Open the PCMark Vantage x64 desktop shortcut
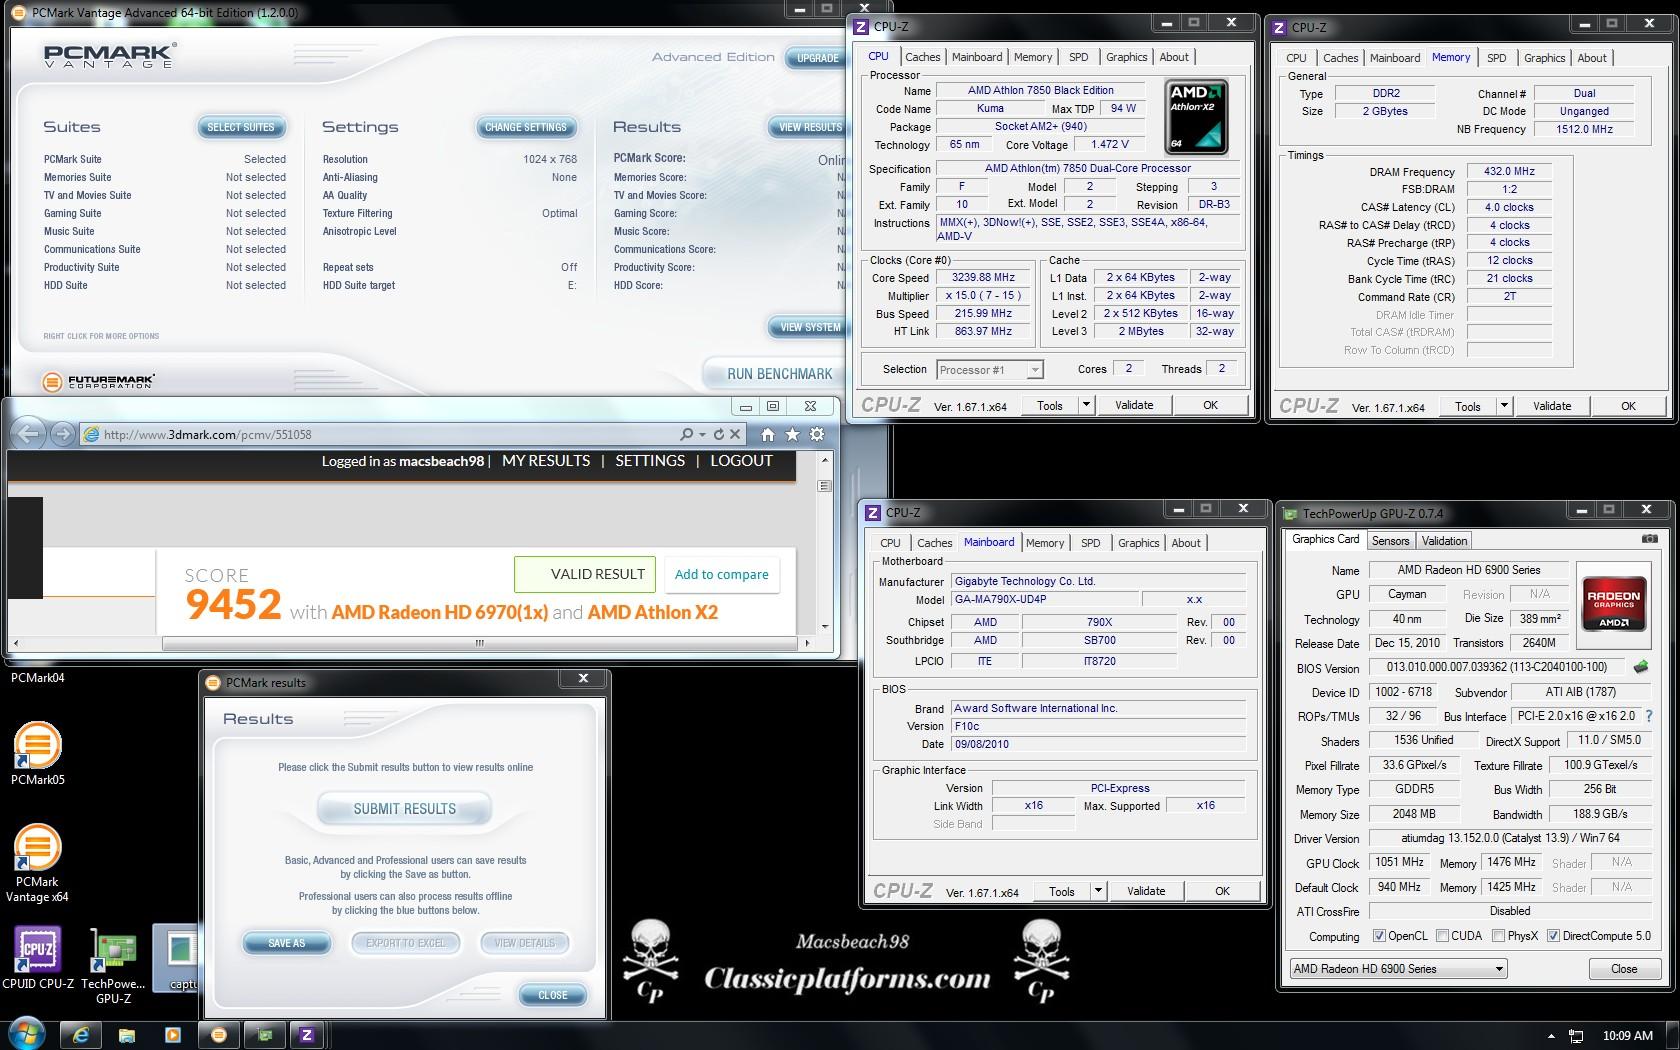The height and width of the screenshot is (1050, 1680). click(x=37, y=862)
